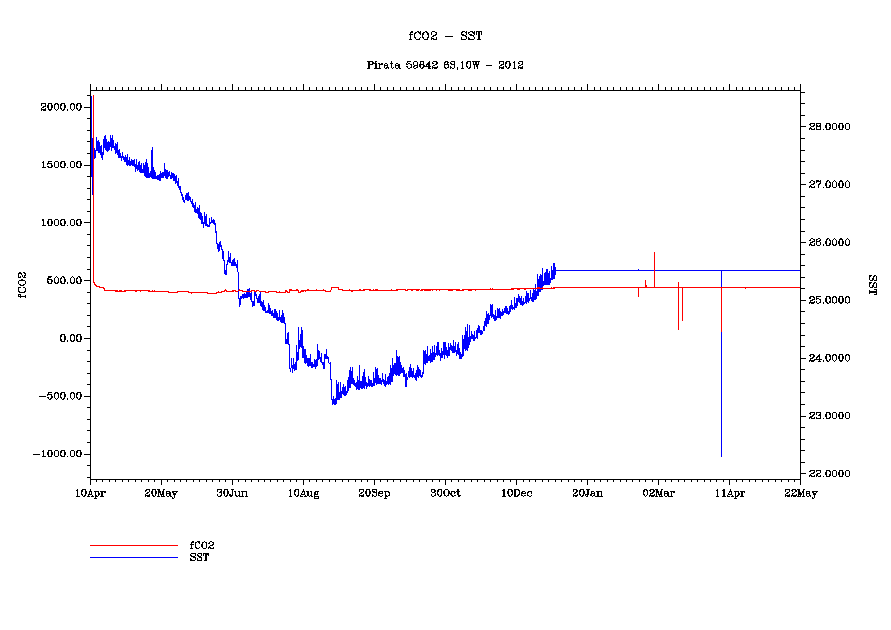The image size is (891, 630).
Task: Select the 22.0000 right axis value
Action: click(x=829, y=473)
